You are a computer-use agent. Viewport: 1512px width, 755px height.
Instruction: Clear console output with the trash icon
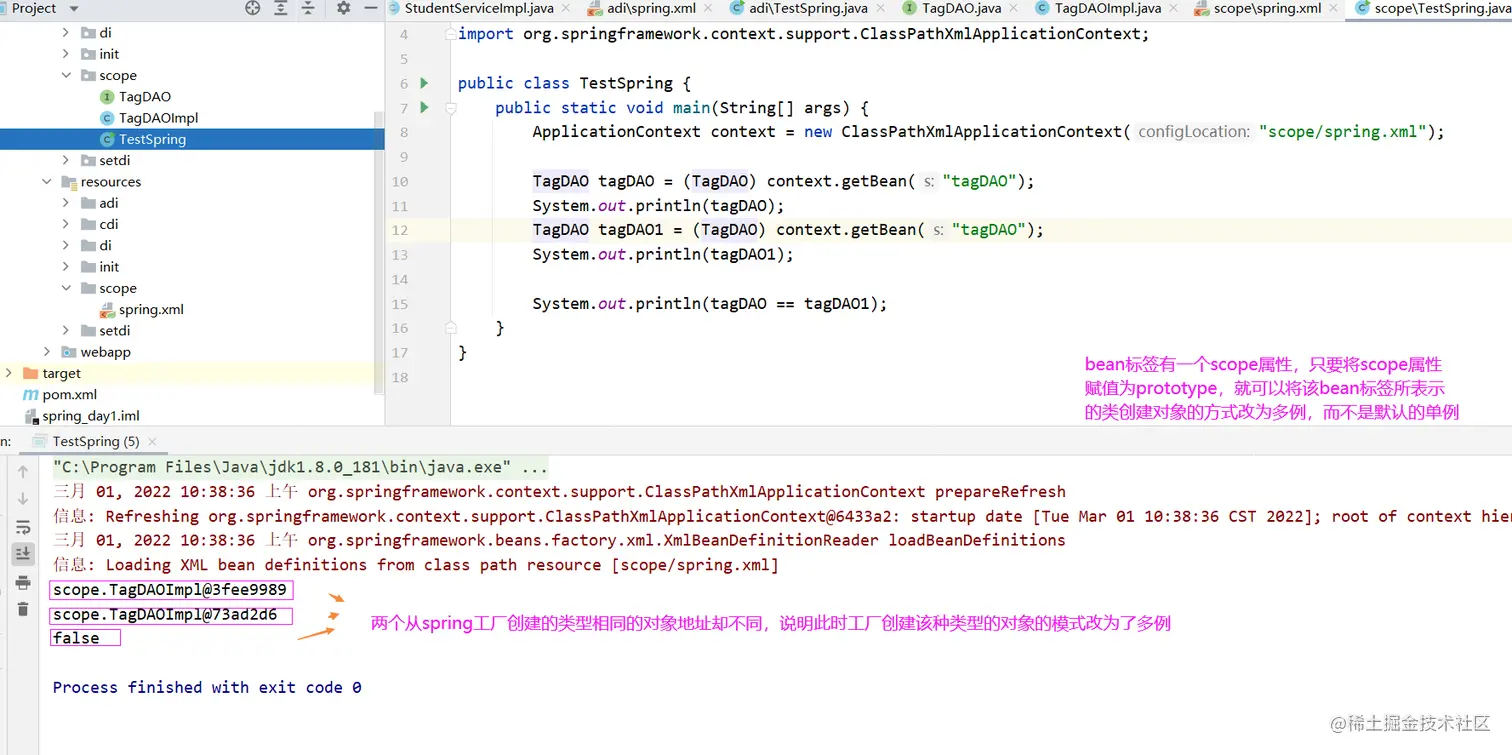click(23, 609)
